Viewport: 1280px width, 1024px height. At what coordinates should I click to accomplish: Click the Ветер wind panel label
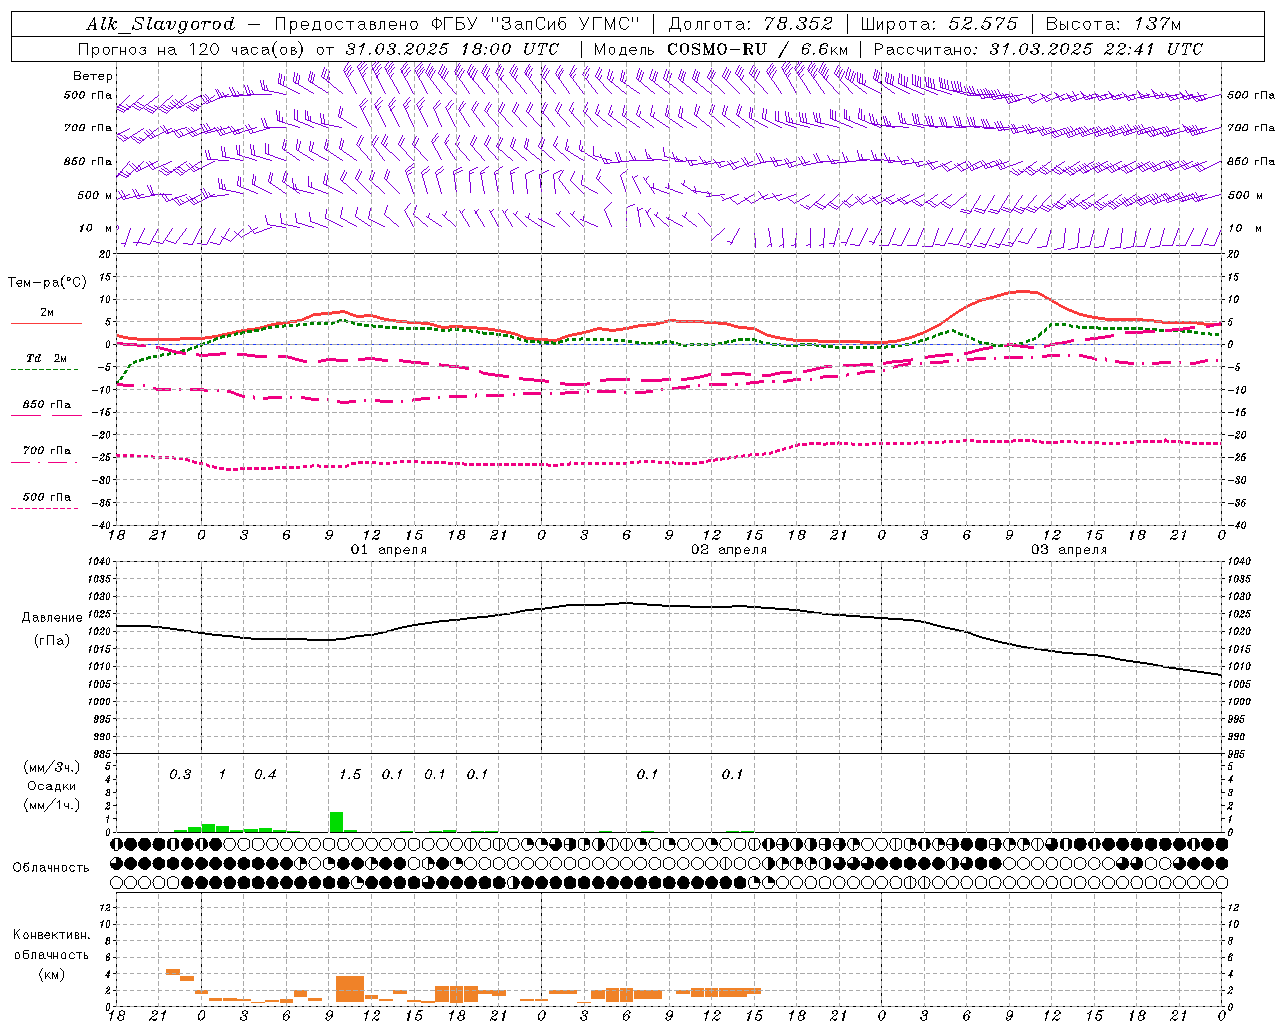(92, 76)
